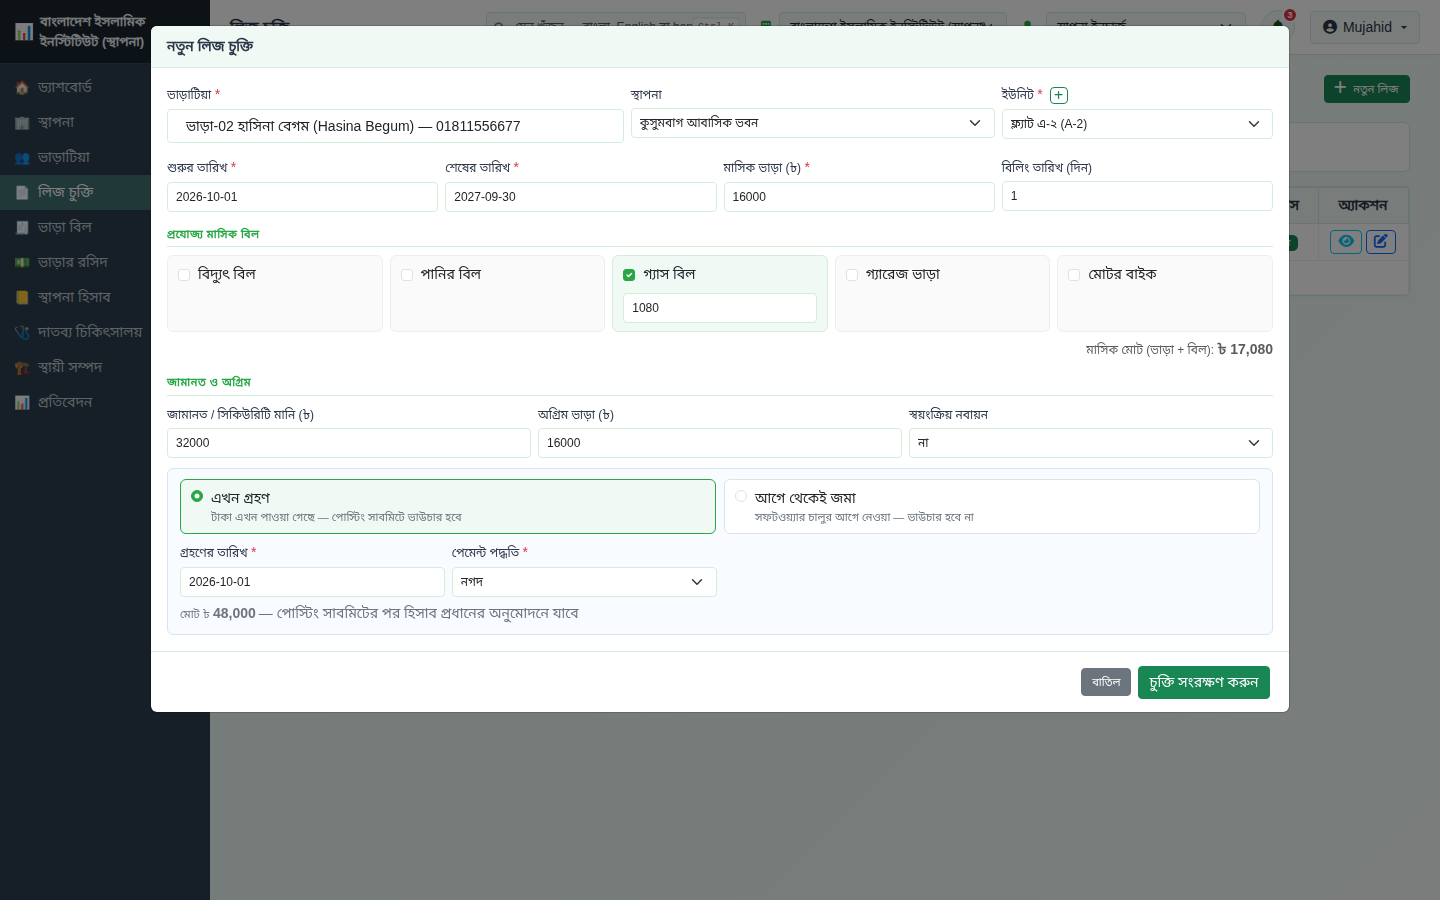Click the green plus icon beside ইউনিট

tap(1059, 95)
